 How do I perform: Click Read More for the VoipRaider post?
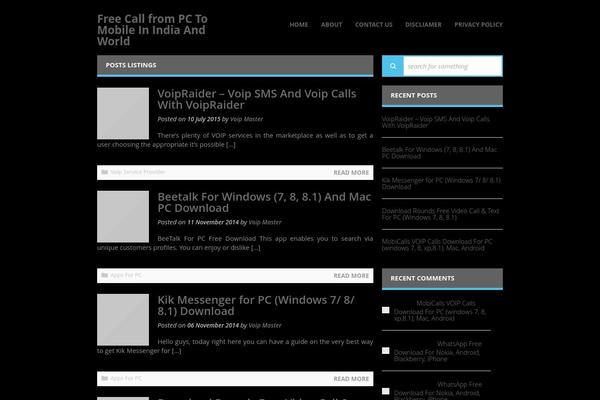tap(351, 173)
